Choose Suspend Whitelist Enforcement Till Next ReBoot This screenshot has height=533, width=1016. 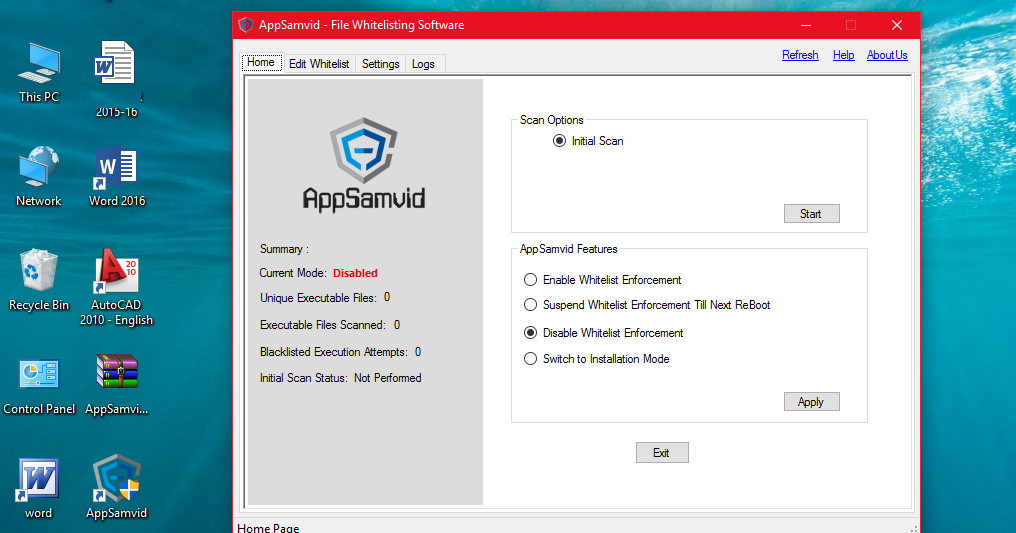coord(530,304)
